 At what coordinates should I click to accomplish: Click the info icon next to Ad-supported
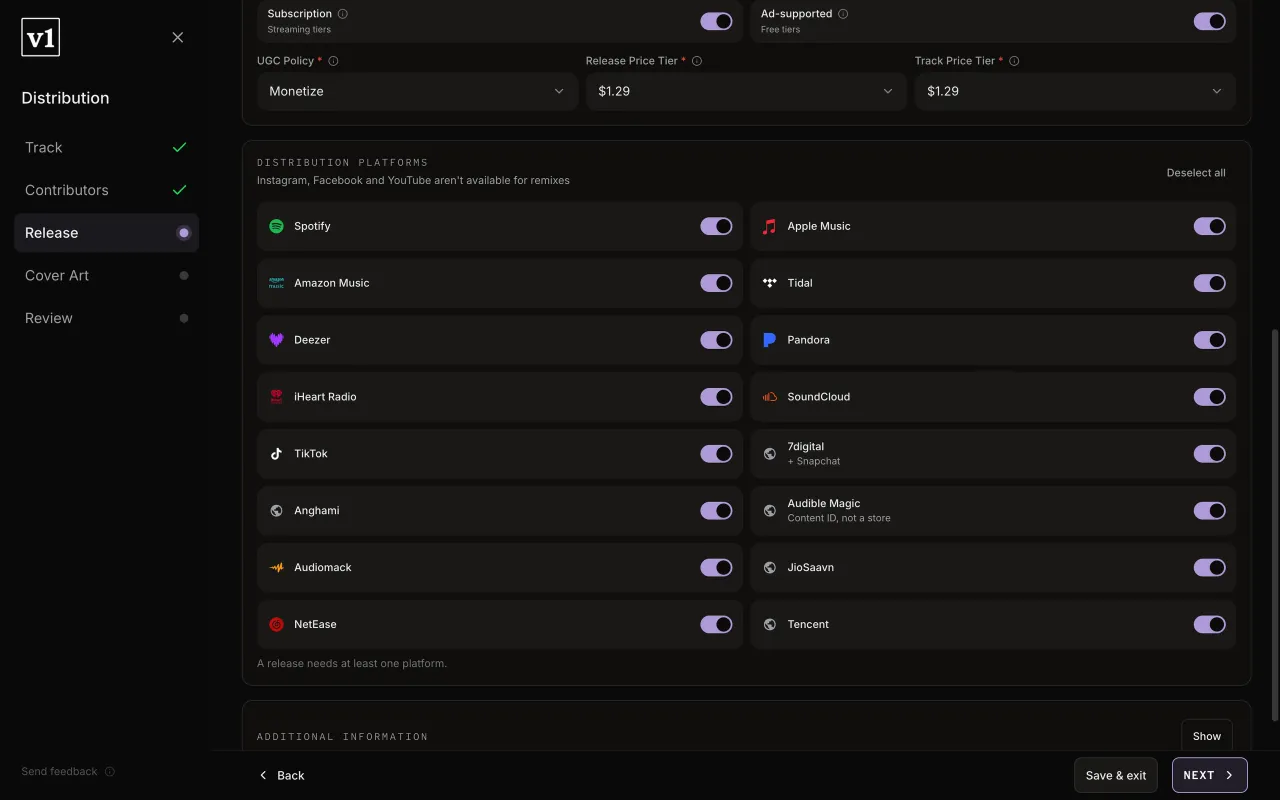coord(843,14)
